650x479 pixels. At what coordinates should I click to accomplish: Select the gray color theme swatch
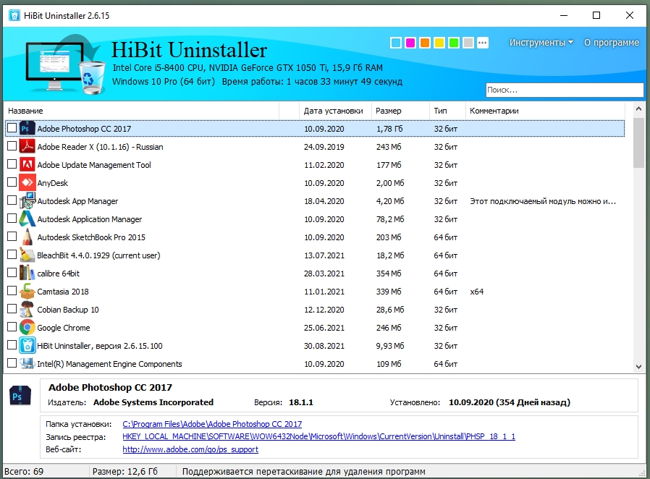468,43
